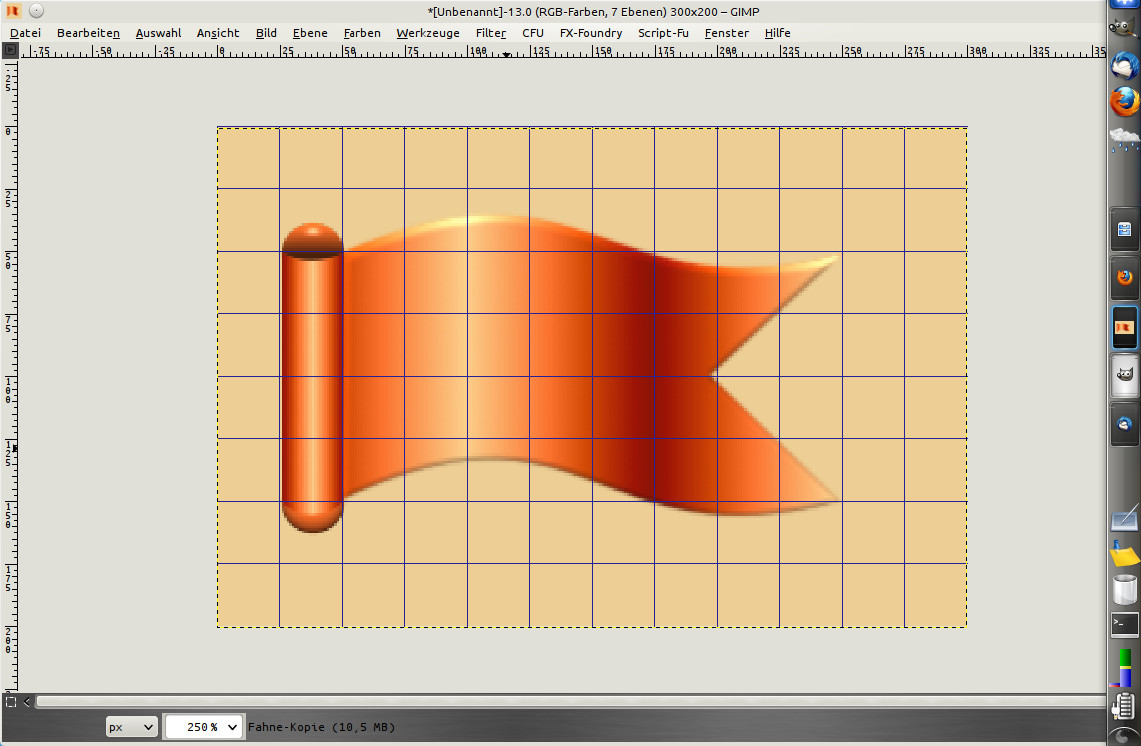Click the horizontal scrollbar left arrow

coord(27,702)
